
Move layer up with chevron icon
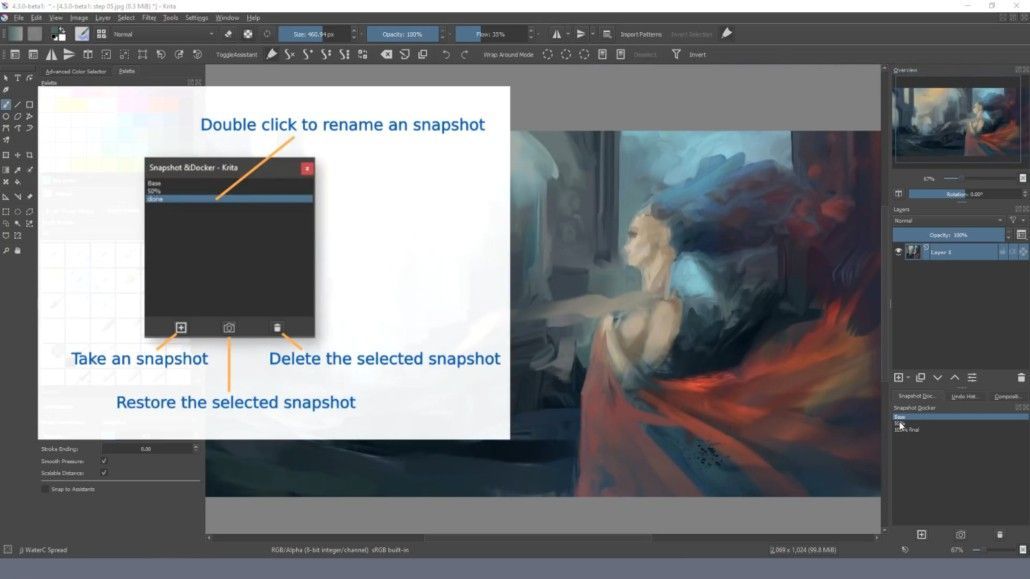pos(954,377)
